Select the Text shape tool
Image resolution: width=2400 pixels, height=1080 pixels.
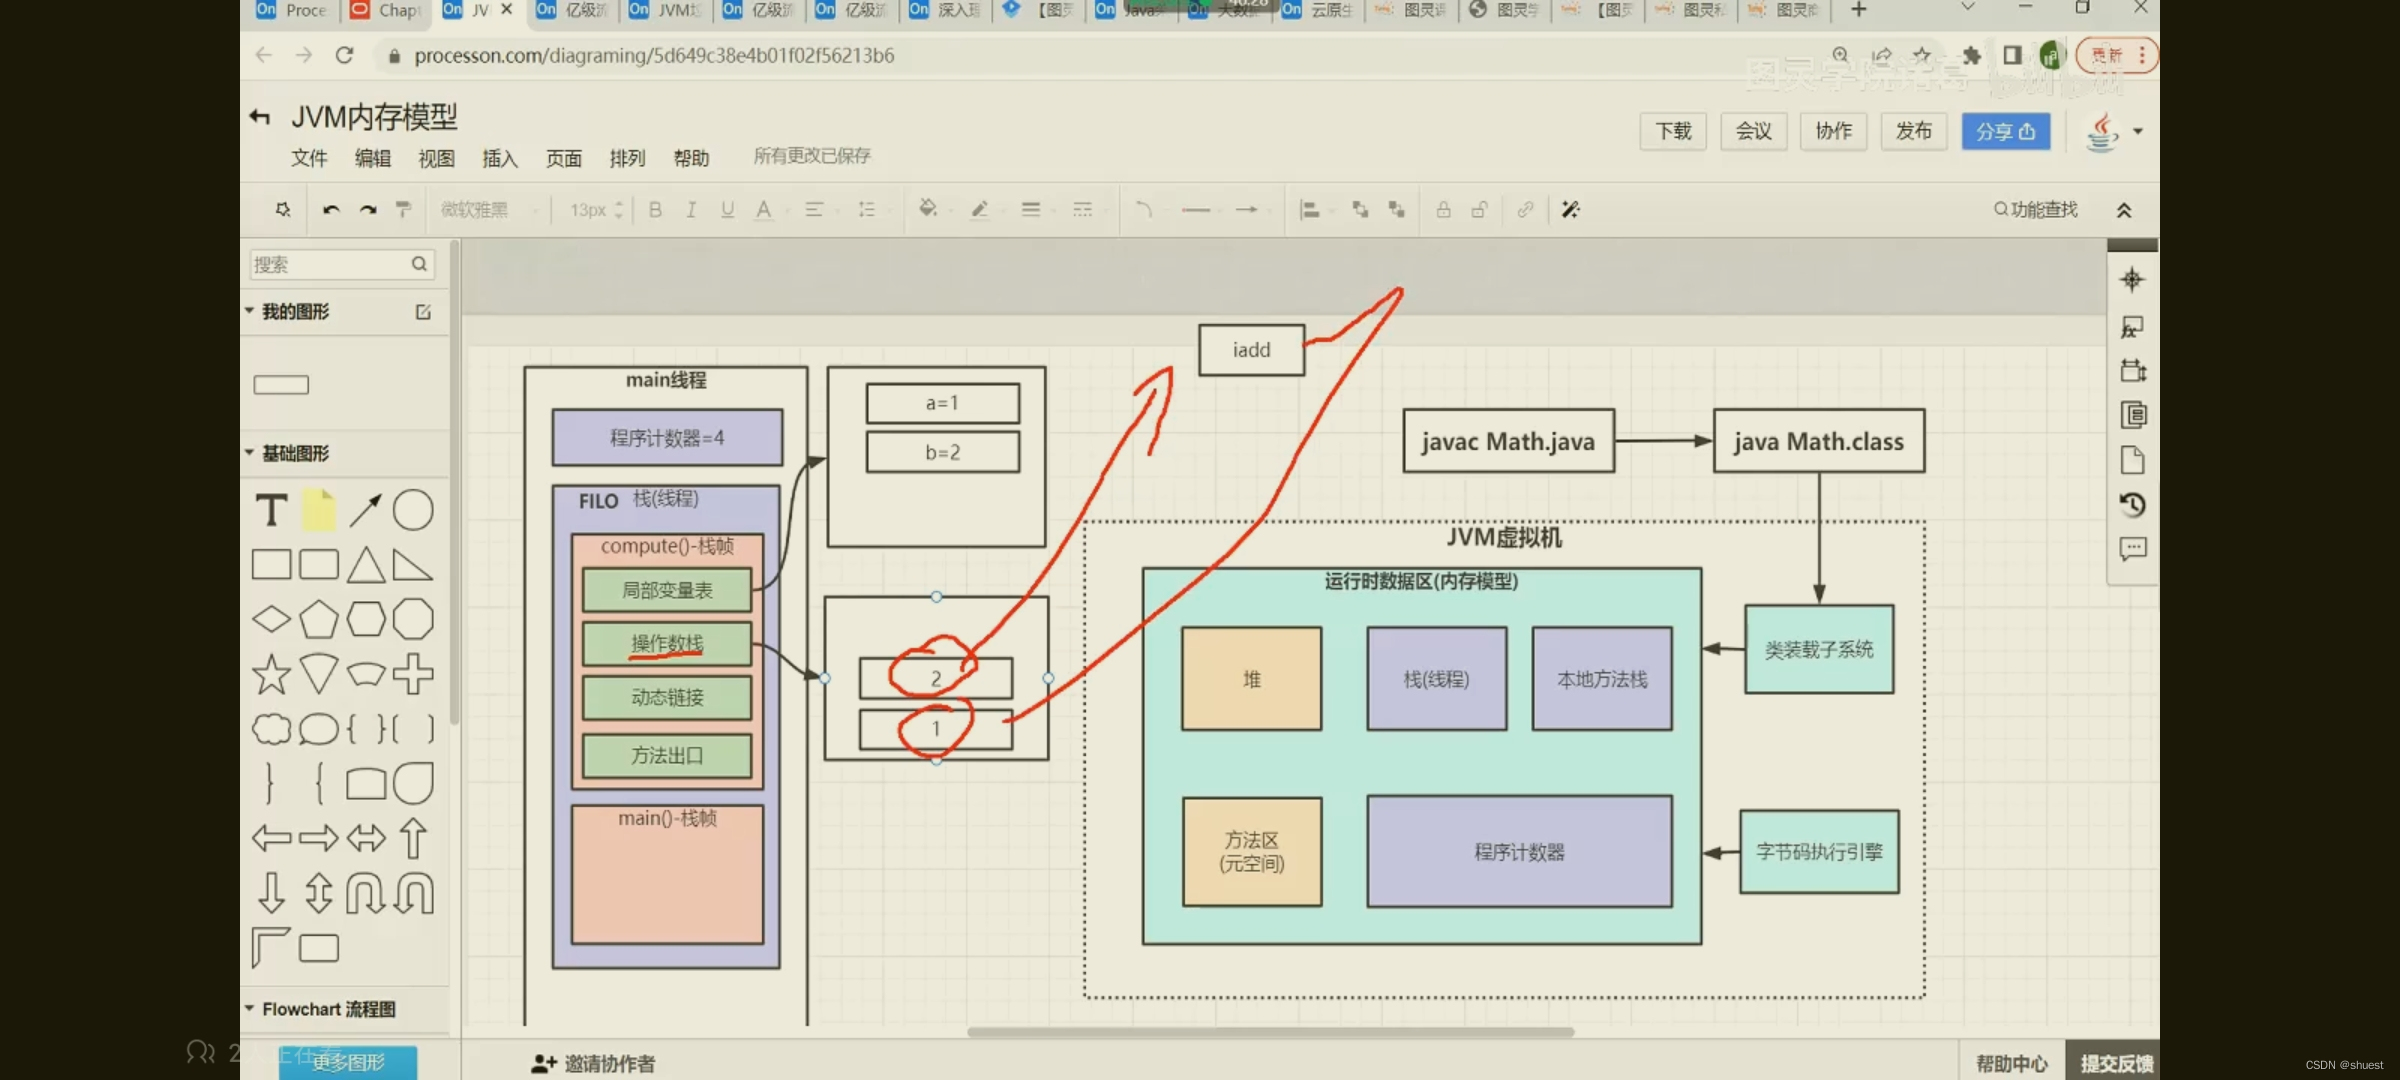coord(271,510)
